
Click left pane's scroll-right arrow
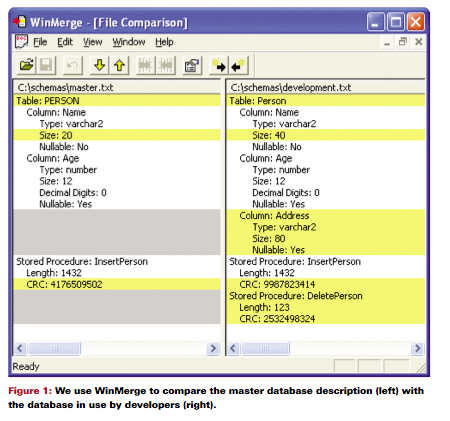tap(213, 348)
